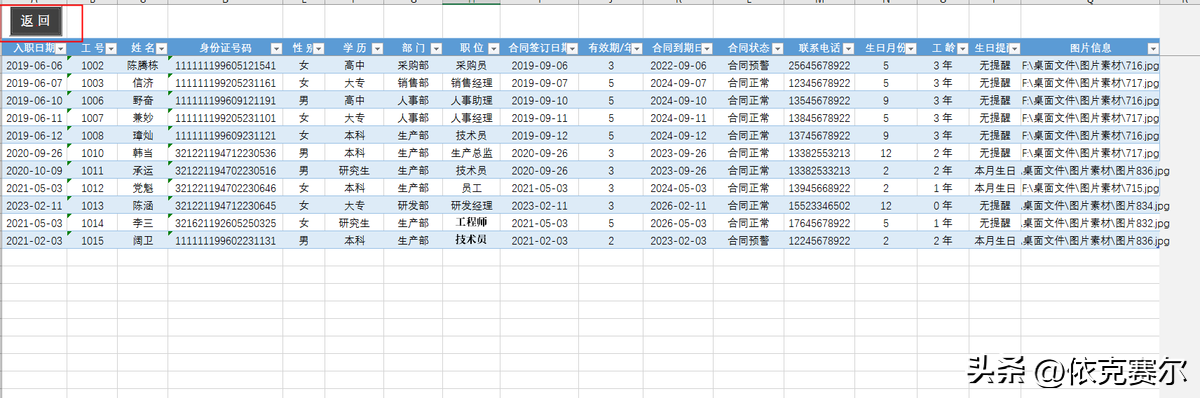1200x398 pixels.
Task: Select the name cell 兼妙
Action: click(144, 118)
